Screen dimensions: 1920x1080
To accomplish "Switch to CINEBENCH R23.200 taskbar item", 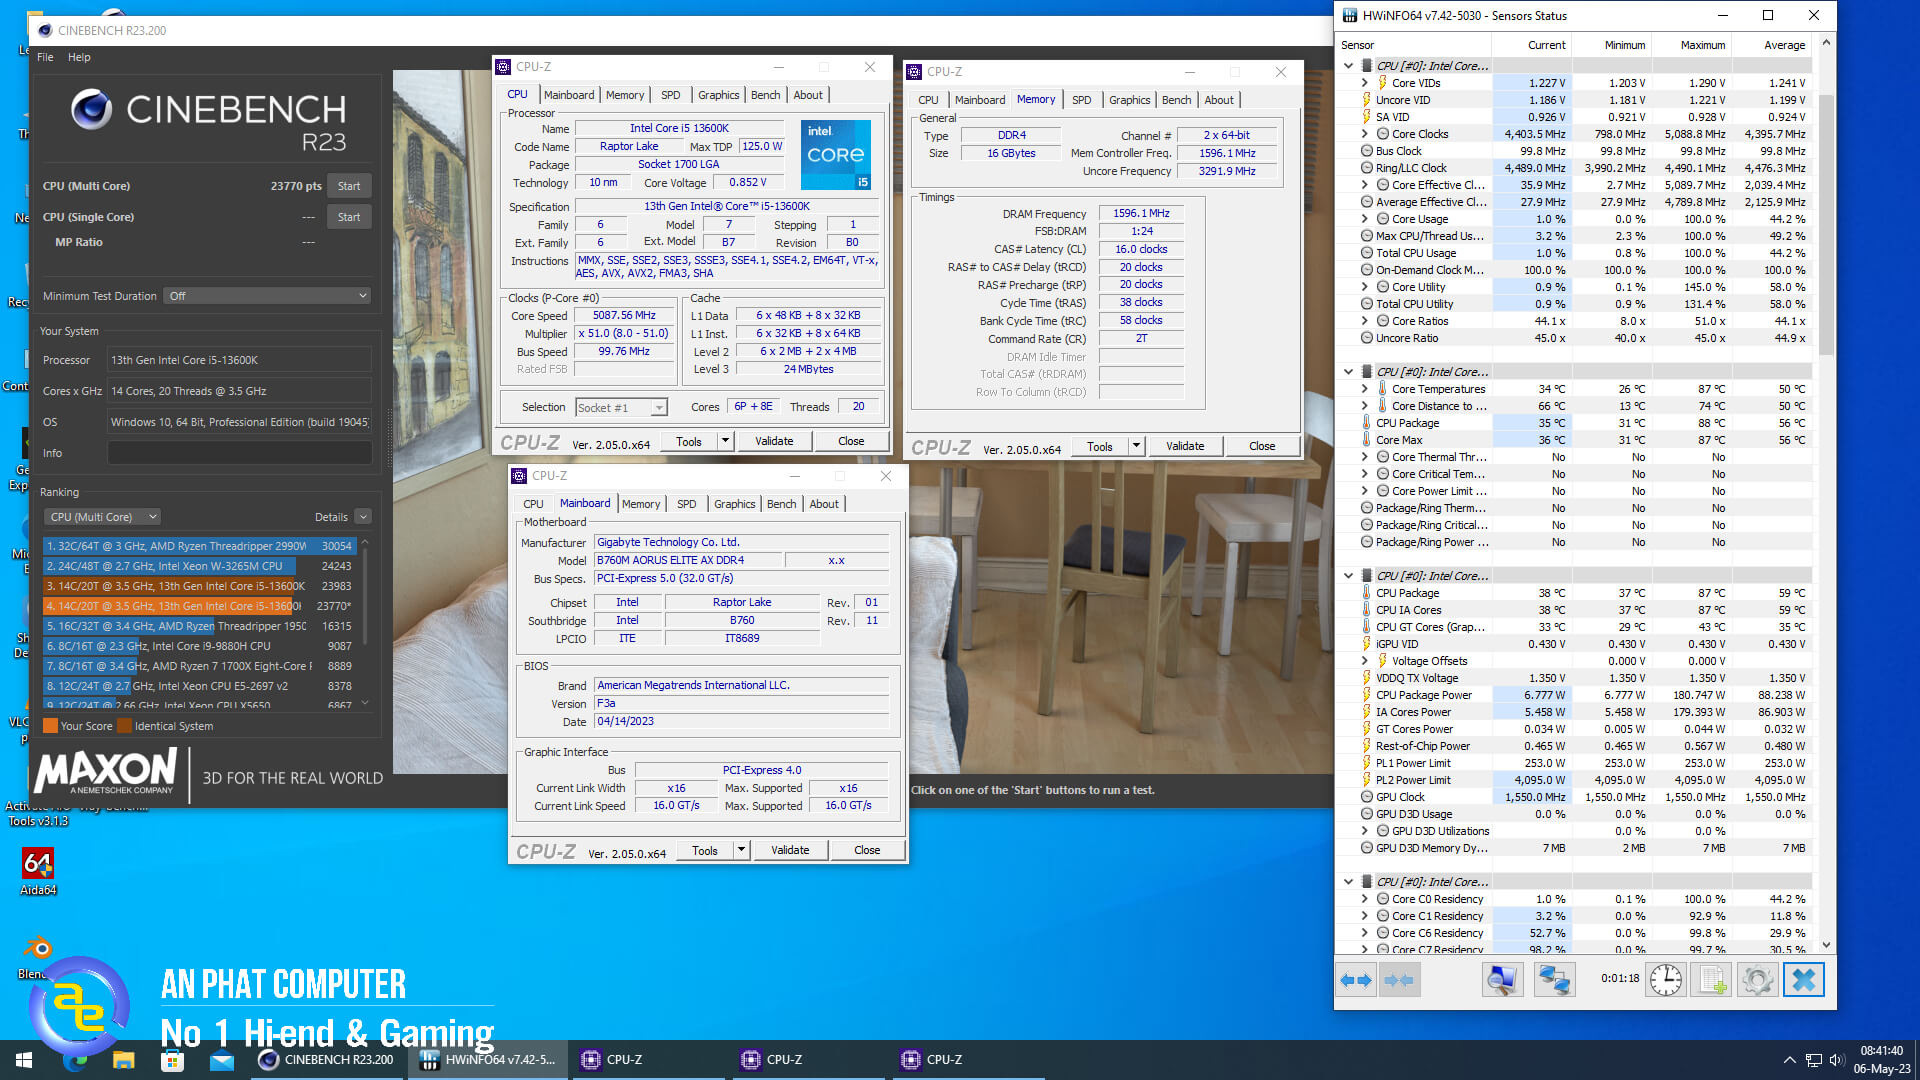I will coord(327,1060).
